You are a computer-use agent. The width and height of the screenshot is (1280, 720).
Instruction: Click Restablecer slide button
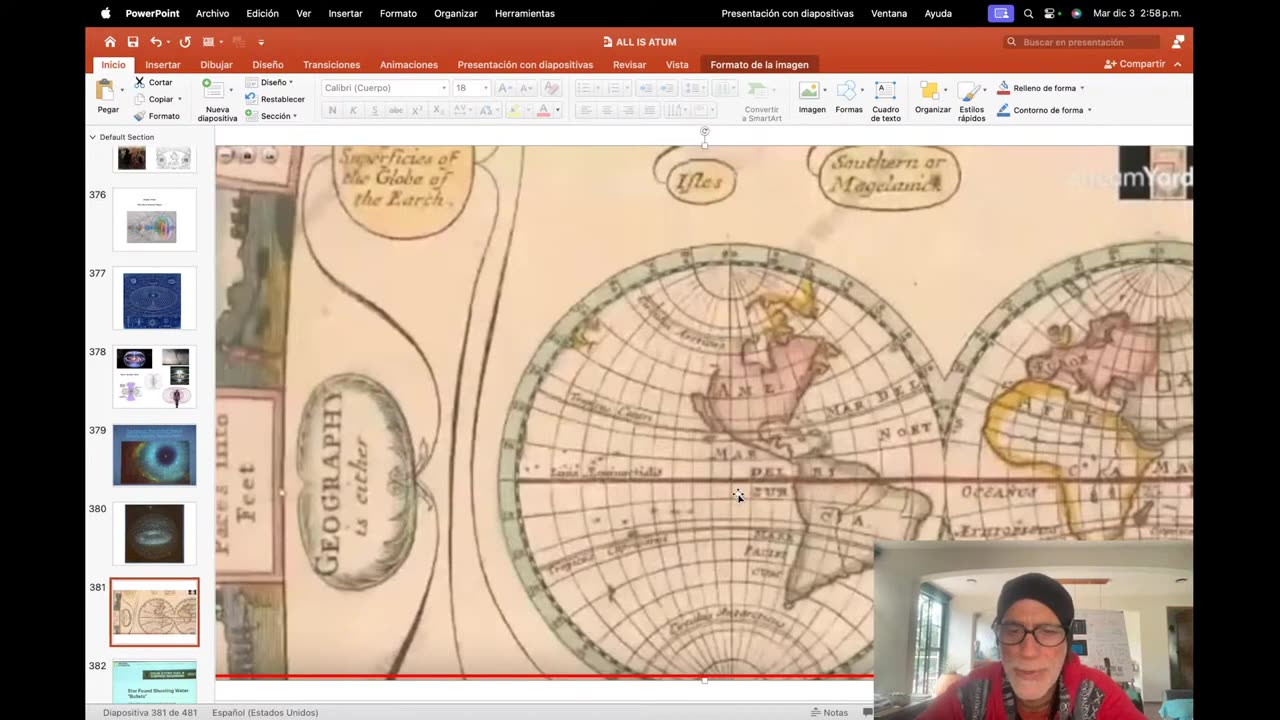point(275,99)
